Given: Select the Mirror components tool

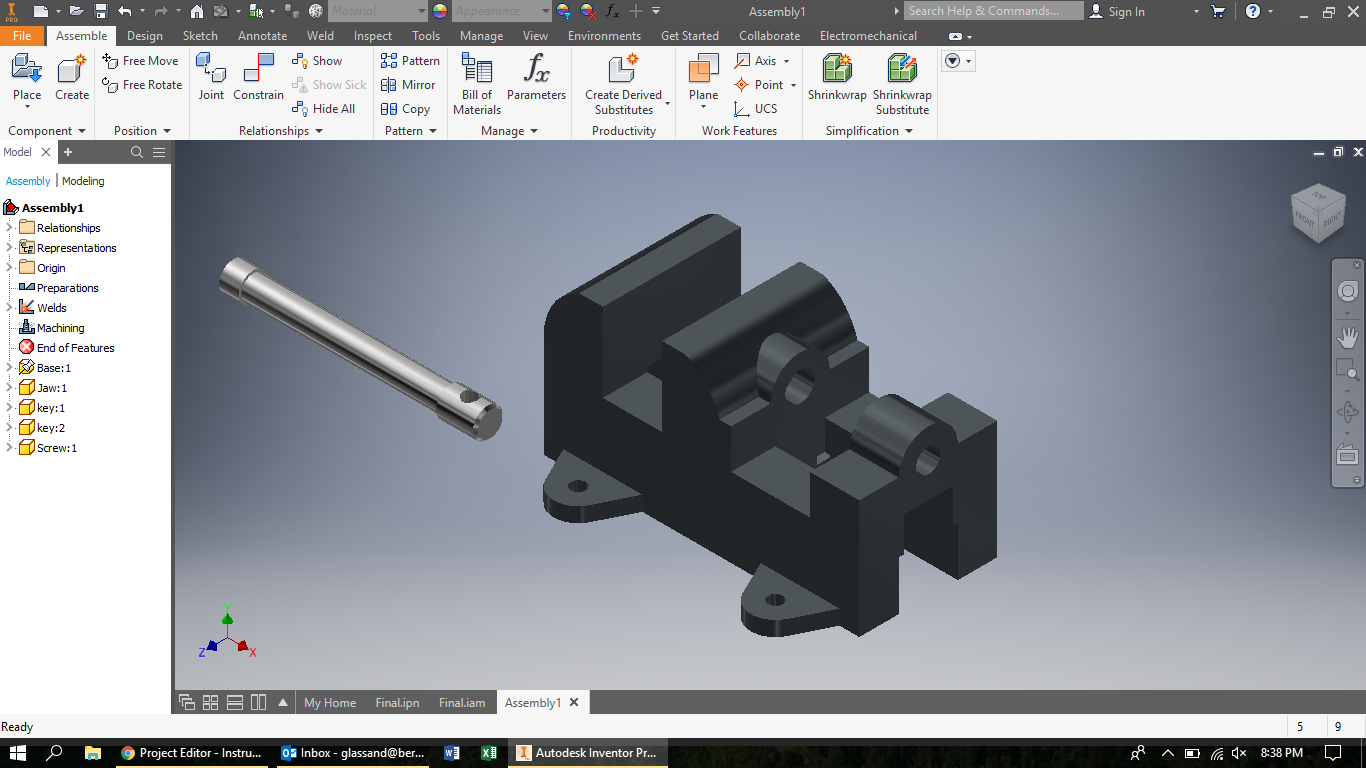Looking at the screenshot, I should [408, 85].
